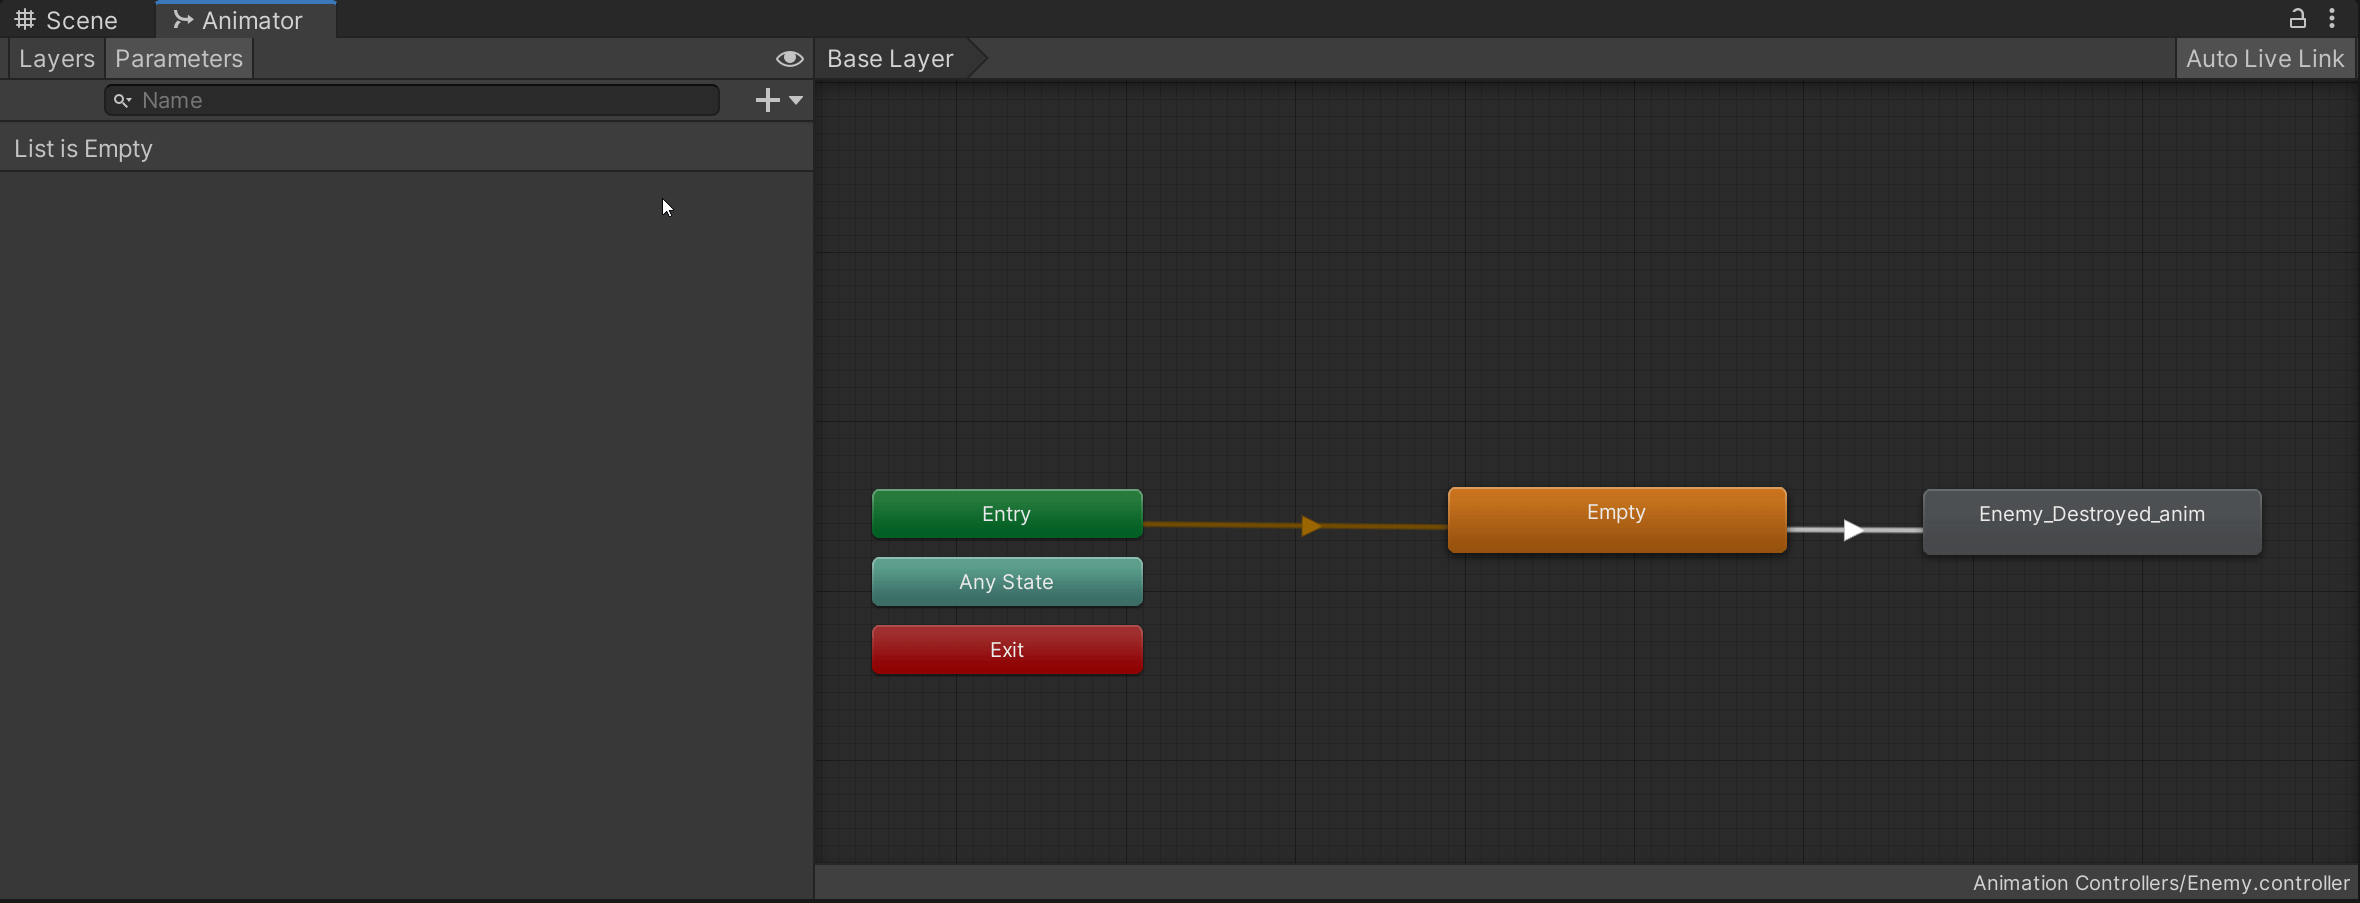Click the Base Layer breadcrumb

click(890, 59)
